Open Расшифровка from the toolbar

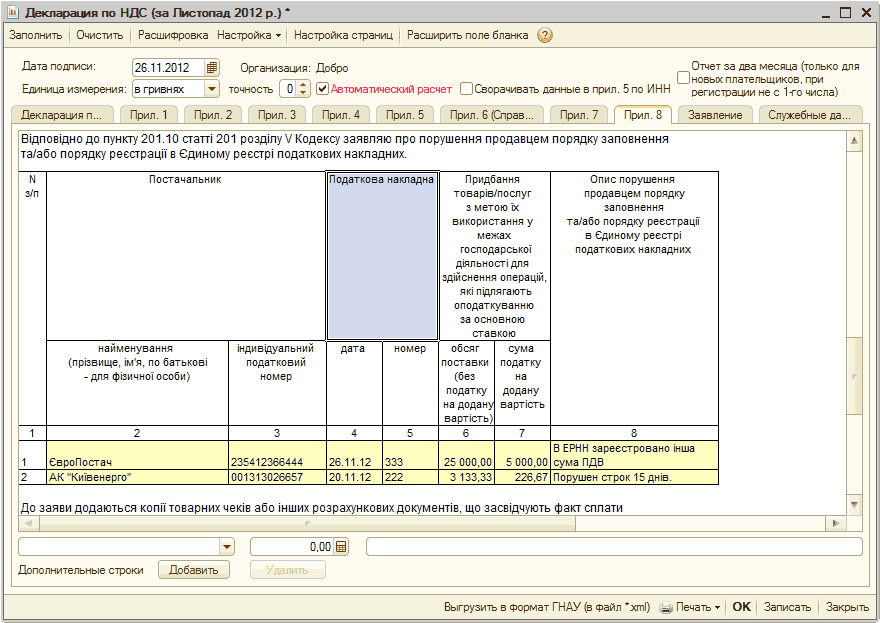(x=173, y=35)
